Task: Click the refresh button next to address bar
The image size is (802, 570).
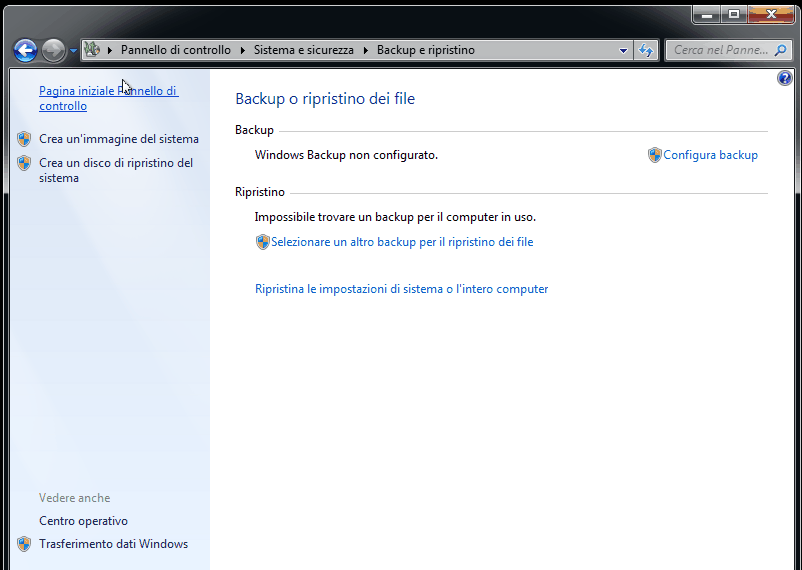Action: click(646, 50)
